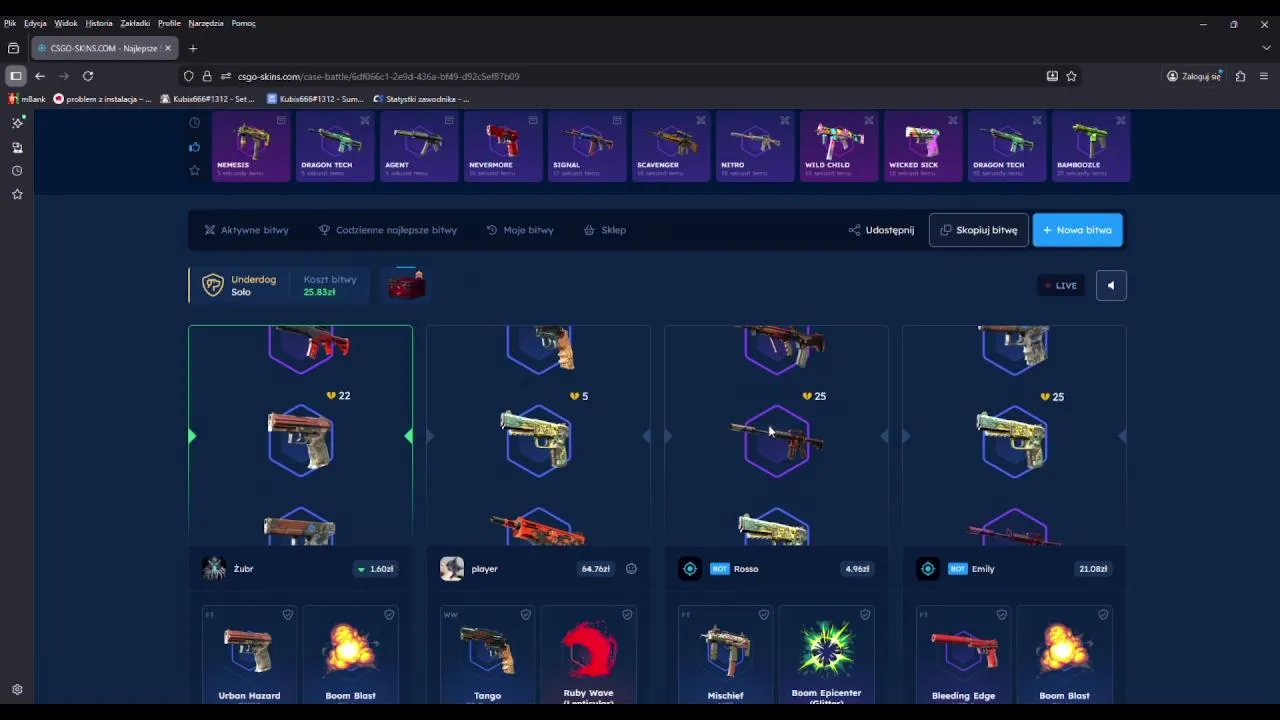Screen dimensions: 1280x720
Task: Open the Widok menu
Action: click(66, 23)
